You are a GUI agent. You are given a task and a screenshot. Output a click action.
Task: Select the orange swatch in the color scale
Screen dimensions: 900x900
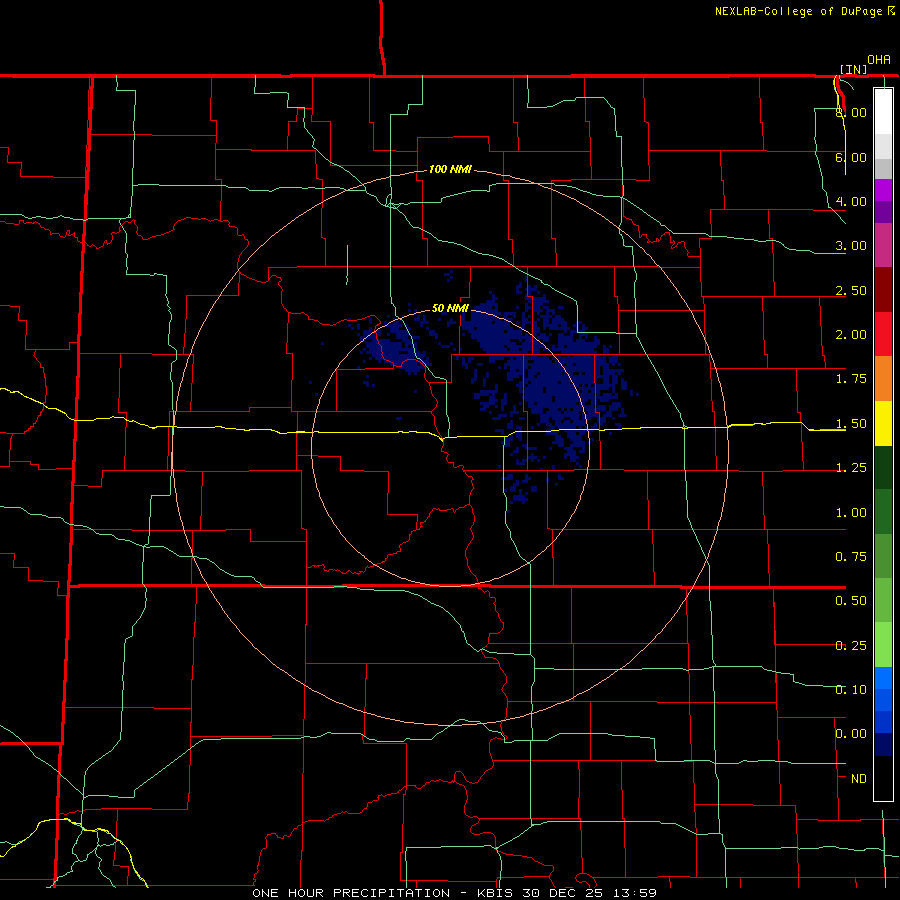(883, 379)
